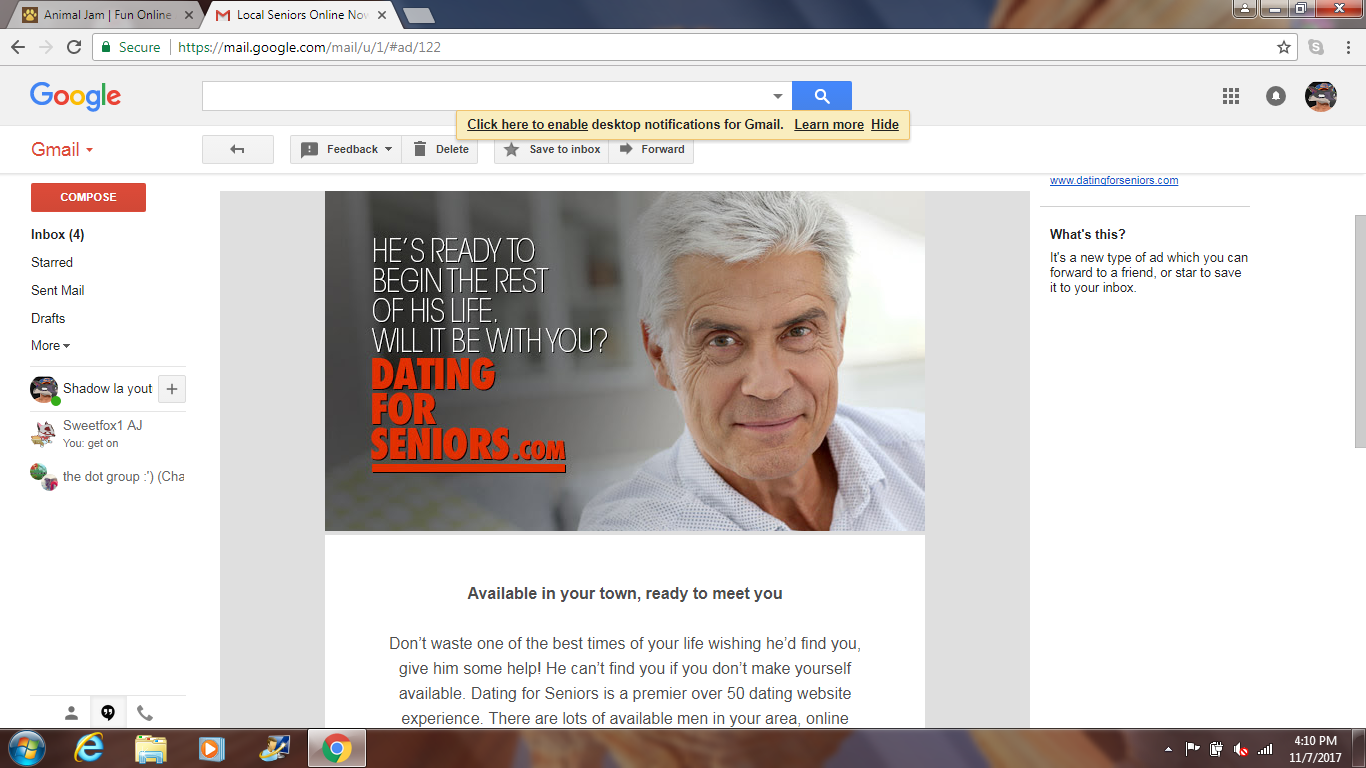
Task: Show hidden tray icons arrow
Action: [1169, 749]
